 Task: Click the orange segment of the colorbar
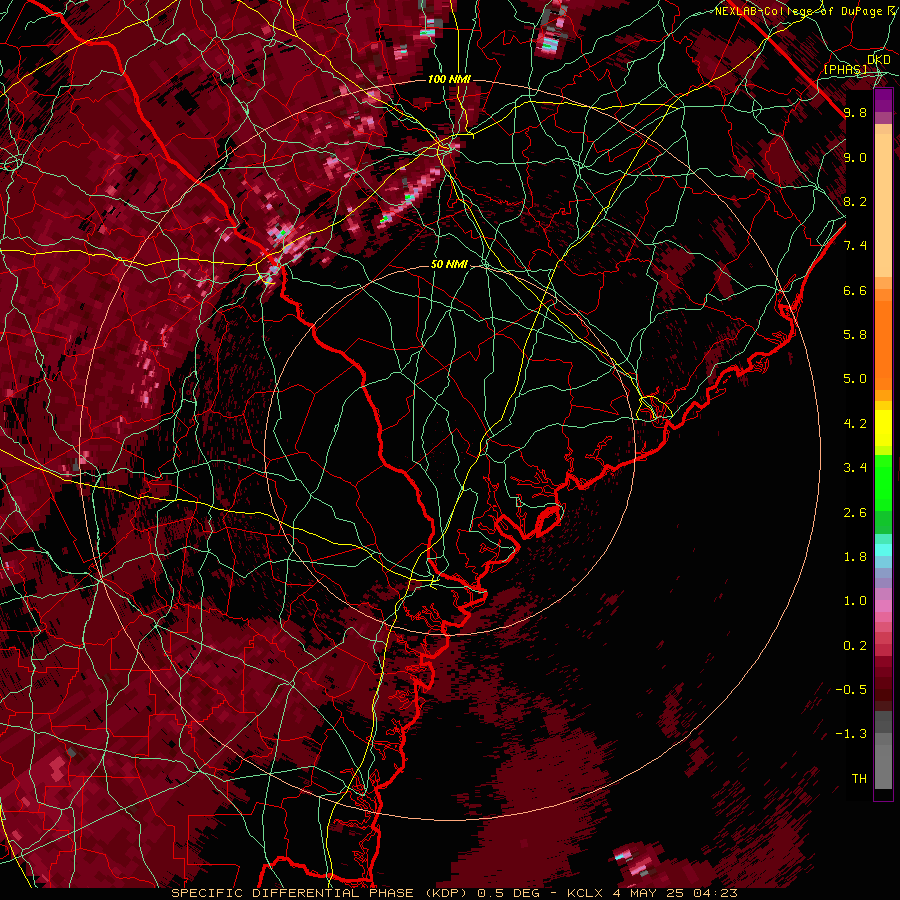coord(883,344)
